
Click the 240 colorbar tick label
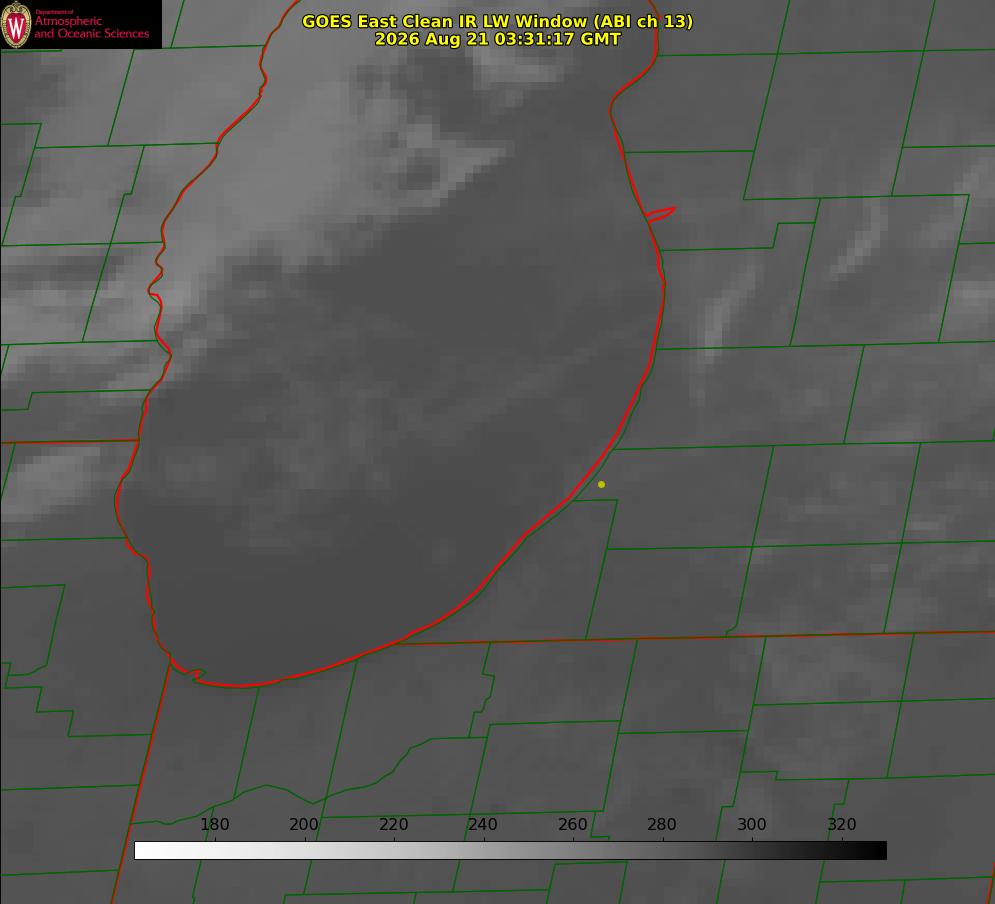point(483,824)
